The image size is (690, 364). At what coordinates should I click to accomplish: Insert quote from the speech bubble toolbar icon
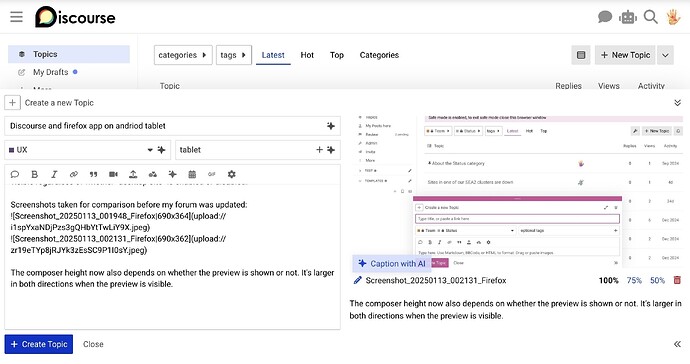click(x=15, y=174)
